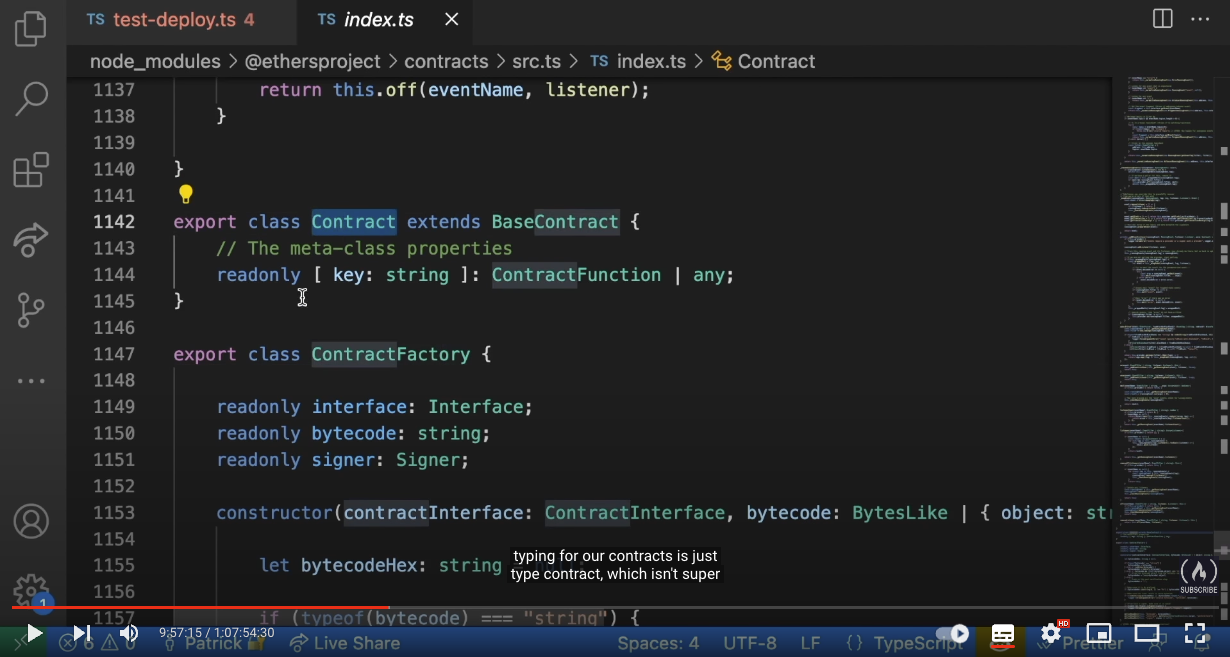Click the highlighted Contract class name
Viewport: 1230px width, 657px height.
[354, 222]
